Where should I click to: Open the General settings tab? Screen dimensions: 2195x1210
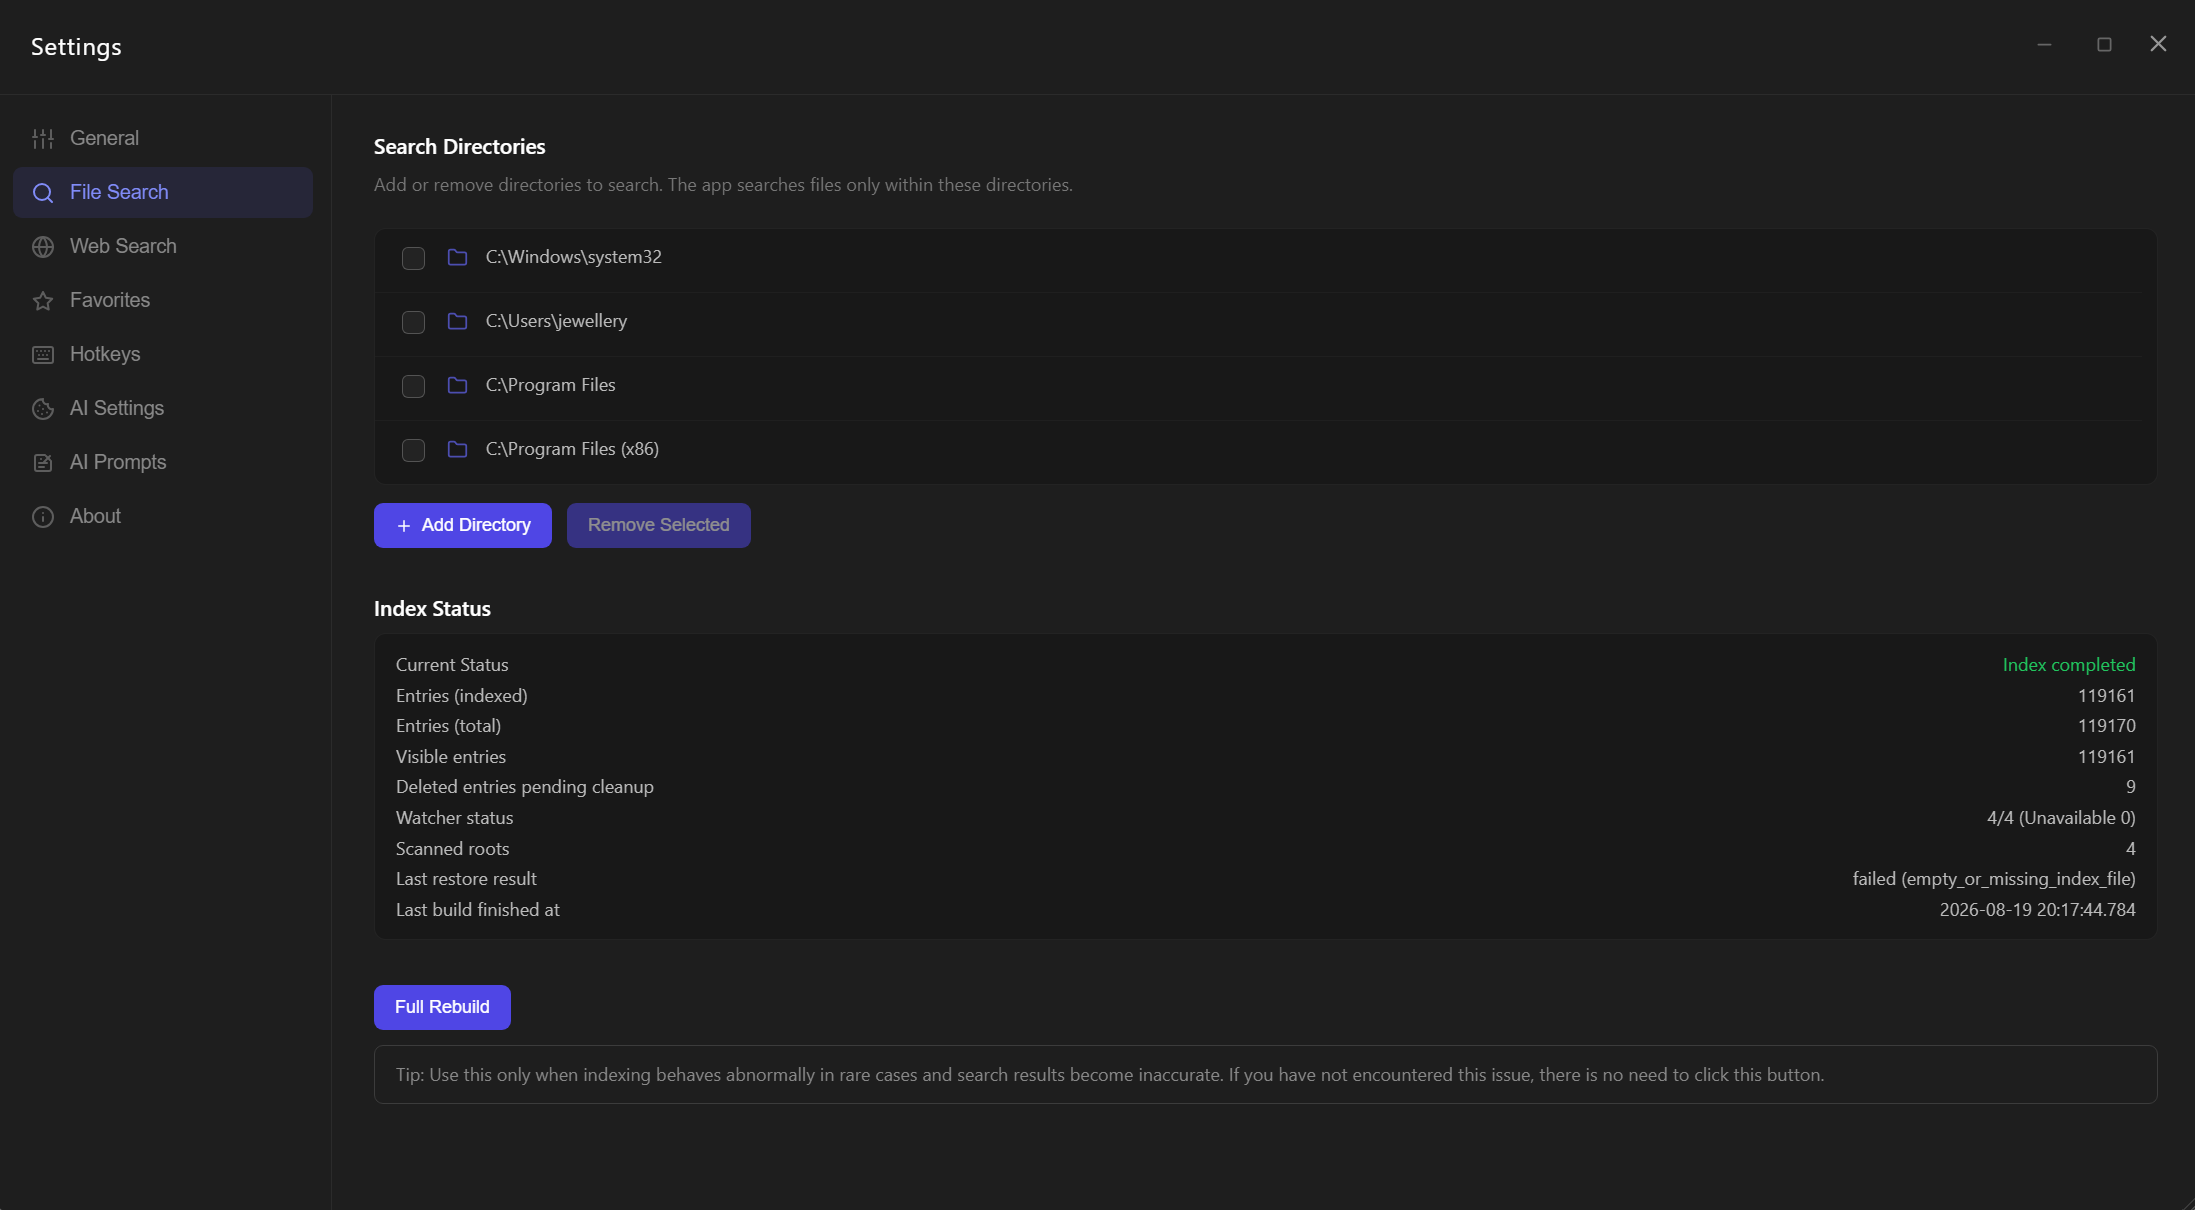click(x=163, y=138)
